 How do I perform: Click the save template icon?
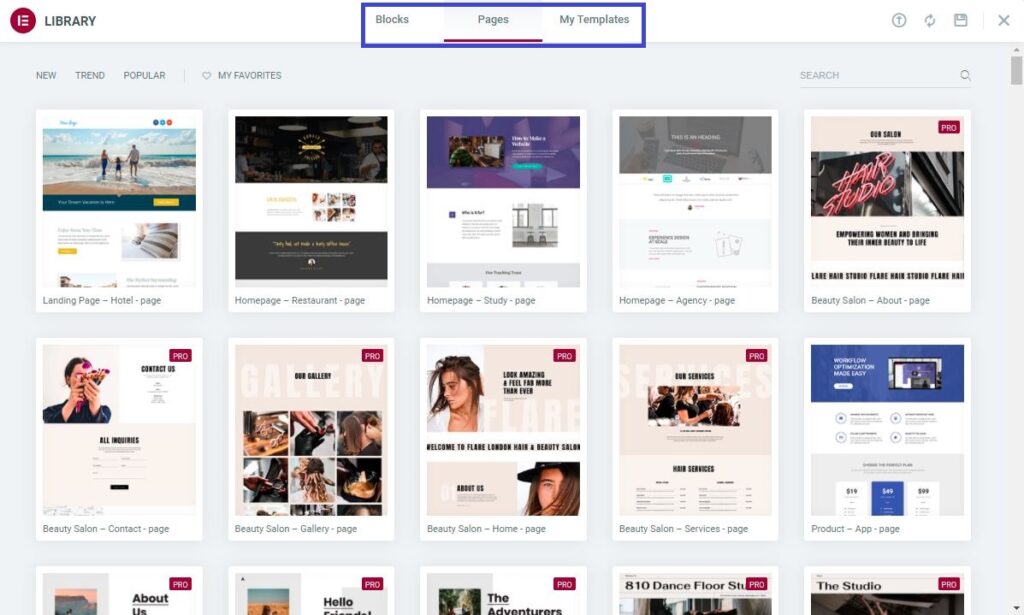961,21
